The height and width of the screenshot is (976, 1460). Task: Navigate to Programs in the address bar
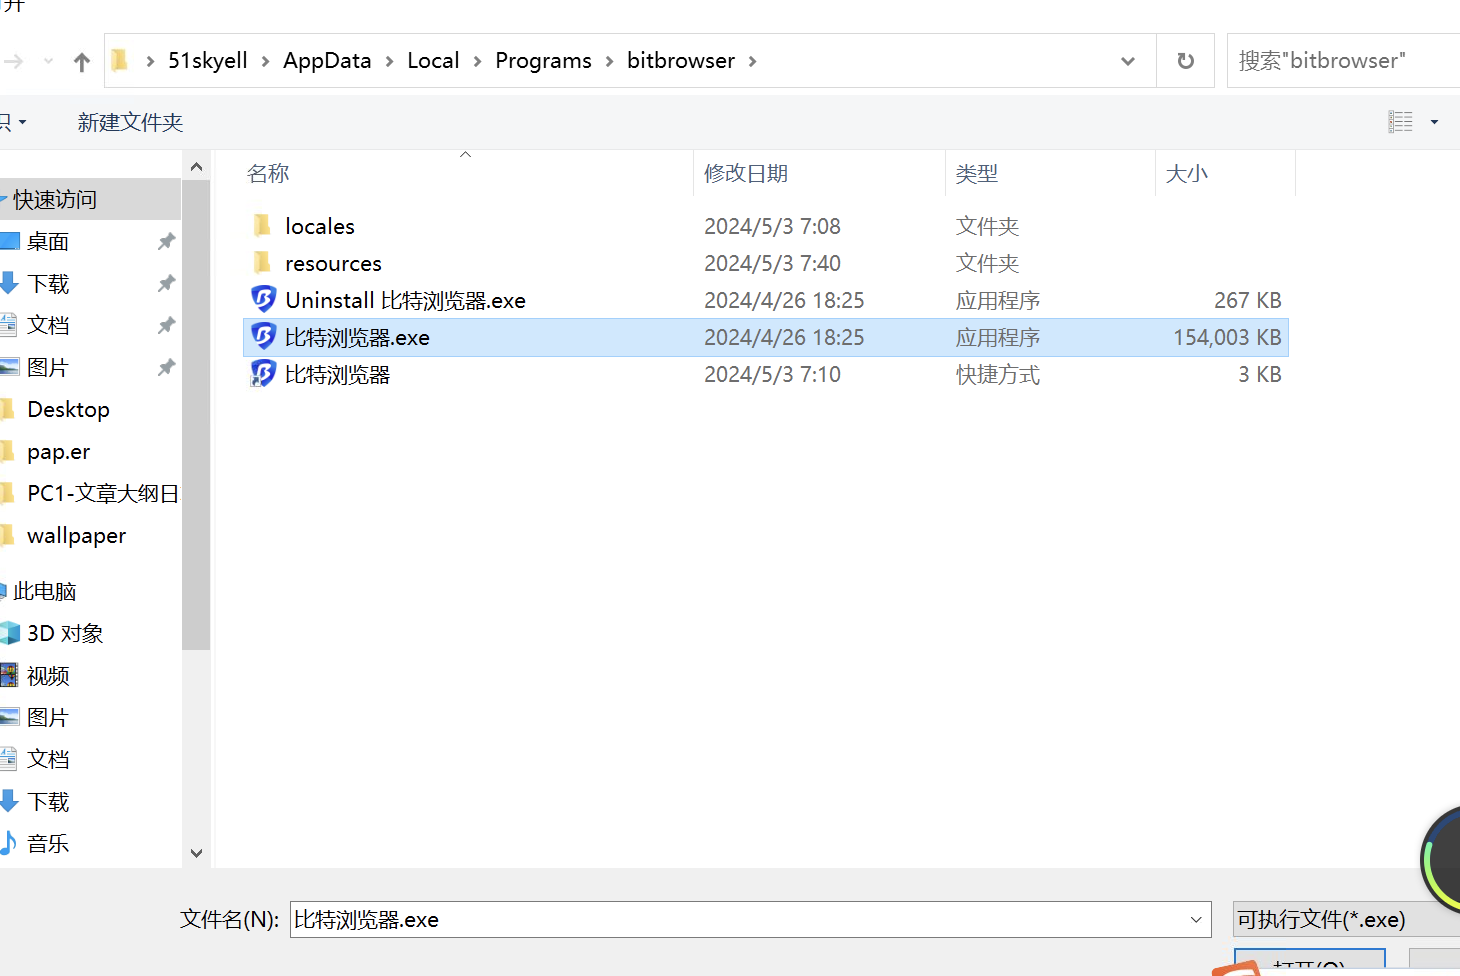click(x=543, y=61)
